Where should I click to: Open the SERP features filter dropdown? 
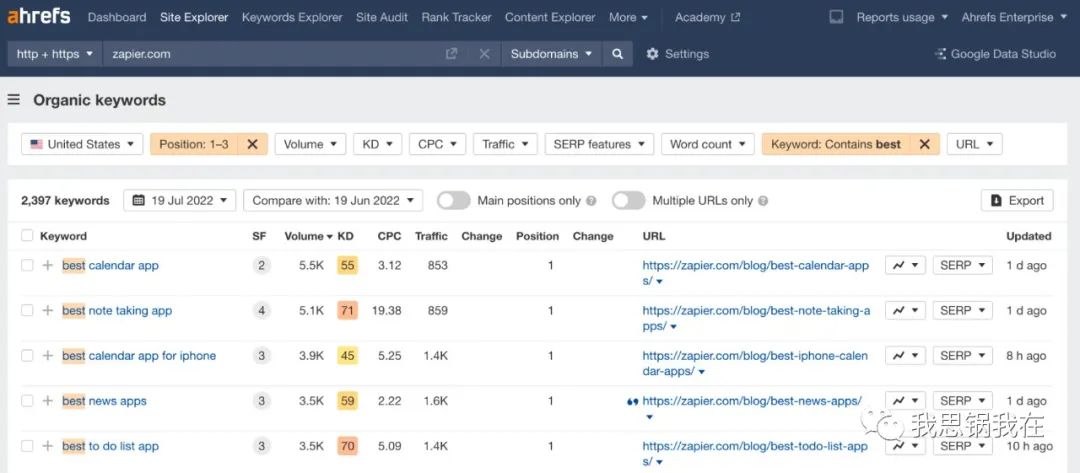[x=599, y=144]
